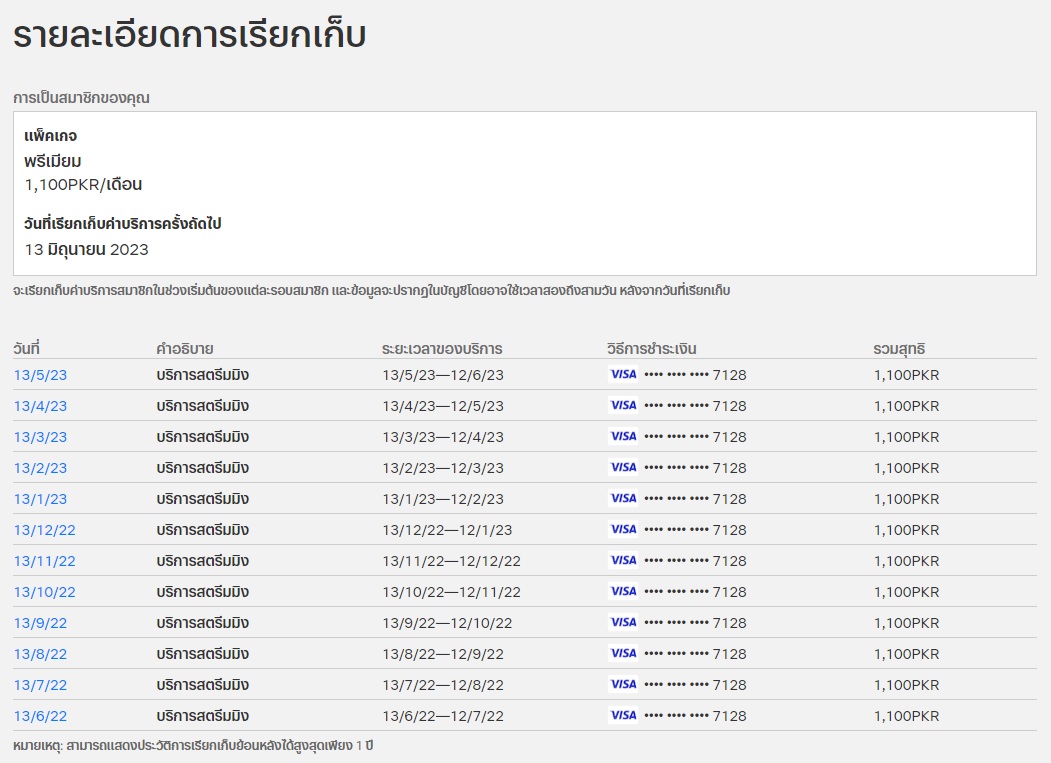Click Visa logo in 13/11/22 row

pos(623,560)
